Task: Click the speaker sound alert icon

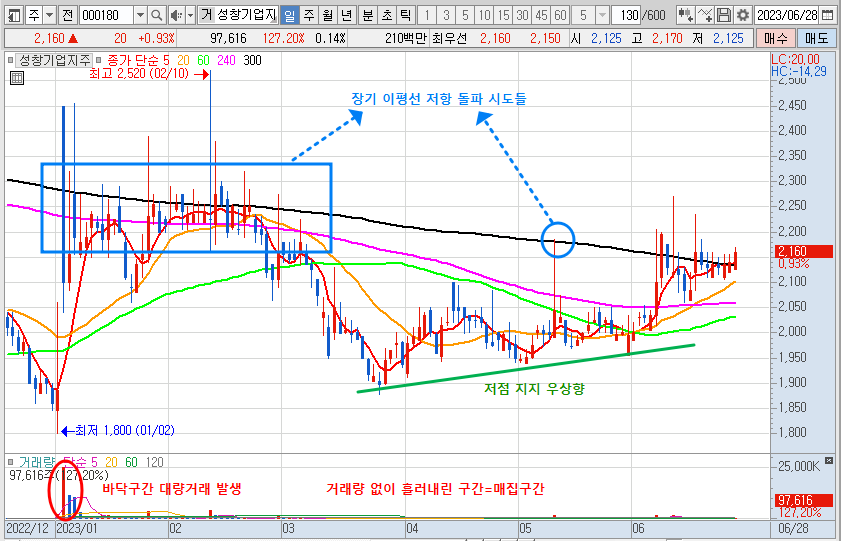Action: pyautogui.click(x=176, y=15)
